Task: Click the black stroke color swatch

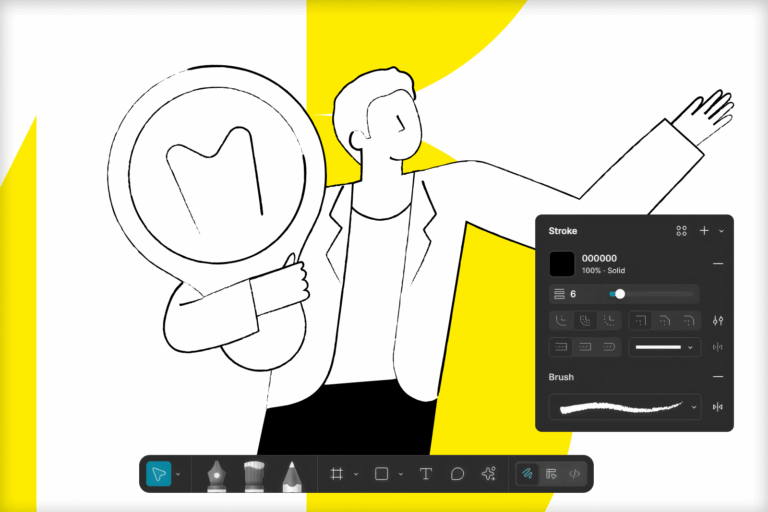Action: click(562, 264)
